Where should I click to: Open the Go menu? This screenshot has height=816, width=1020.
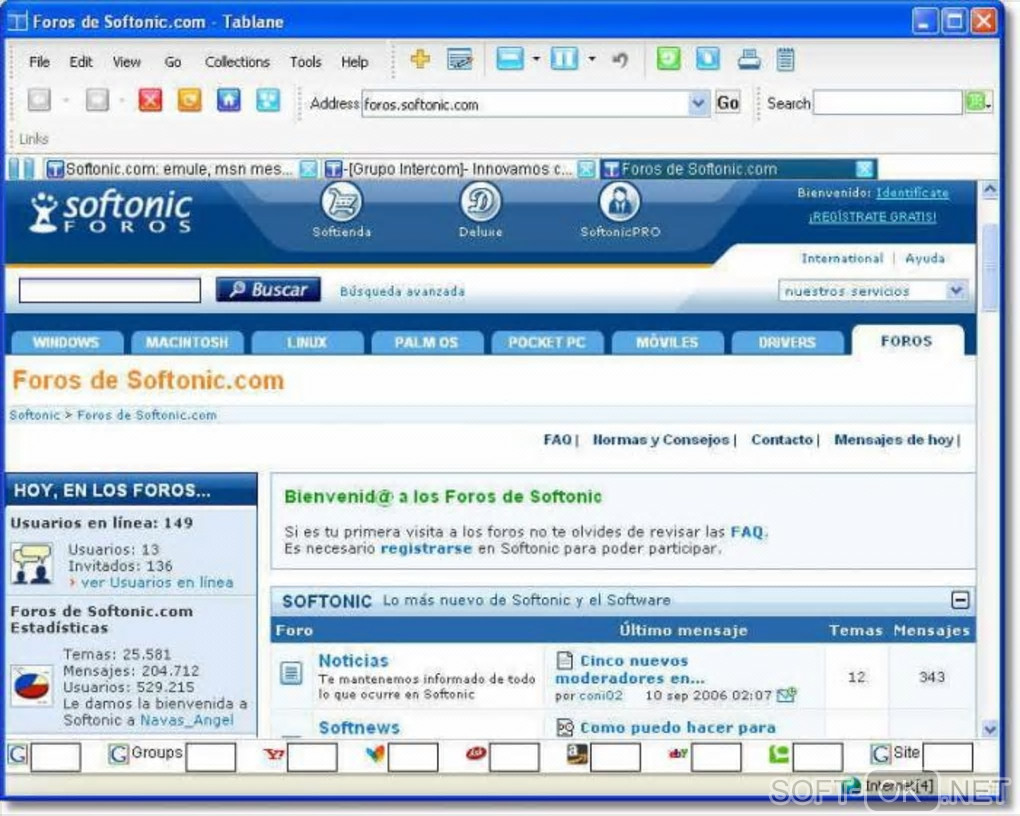(x=172, y=62)
